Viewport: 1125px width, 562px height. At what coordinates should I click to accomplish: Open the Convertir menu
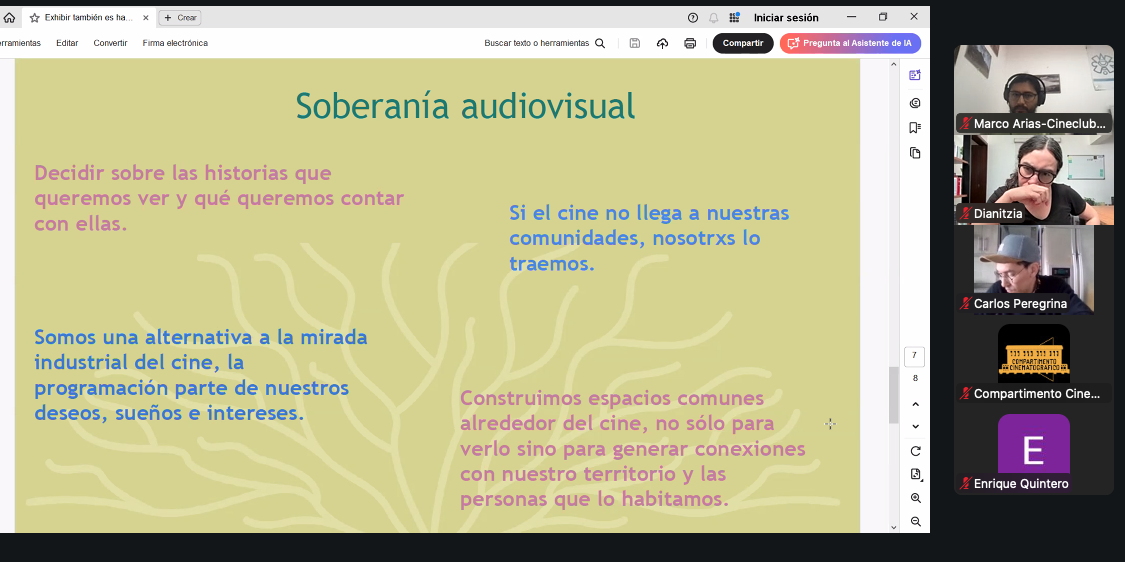(x=110, y=43)
